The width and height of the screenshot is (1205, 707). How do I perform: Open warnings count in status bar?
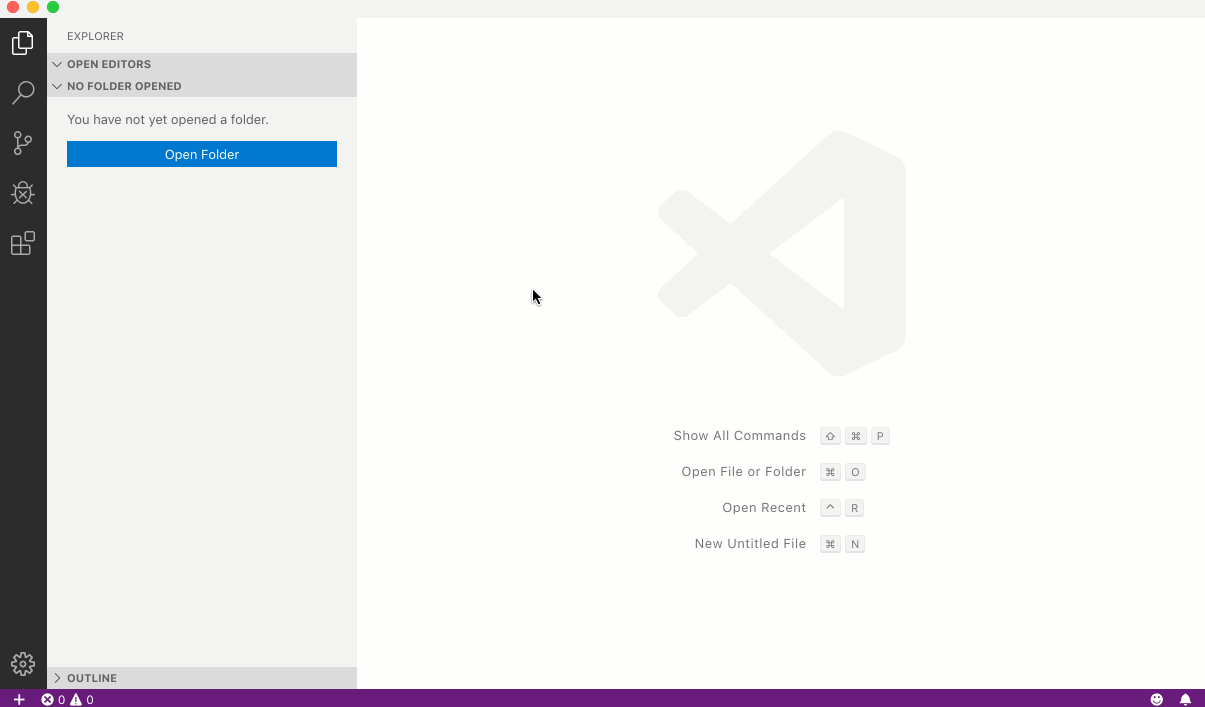(x=82, y=699)
